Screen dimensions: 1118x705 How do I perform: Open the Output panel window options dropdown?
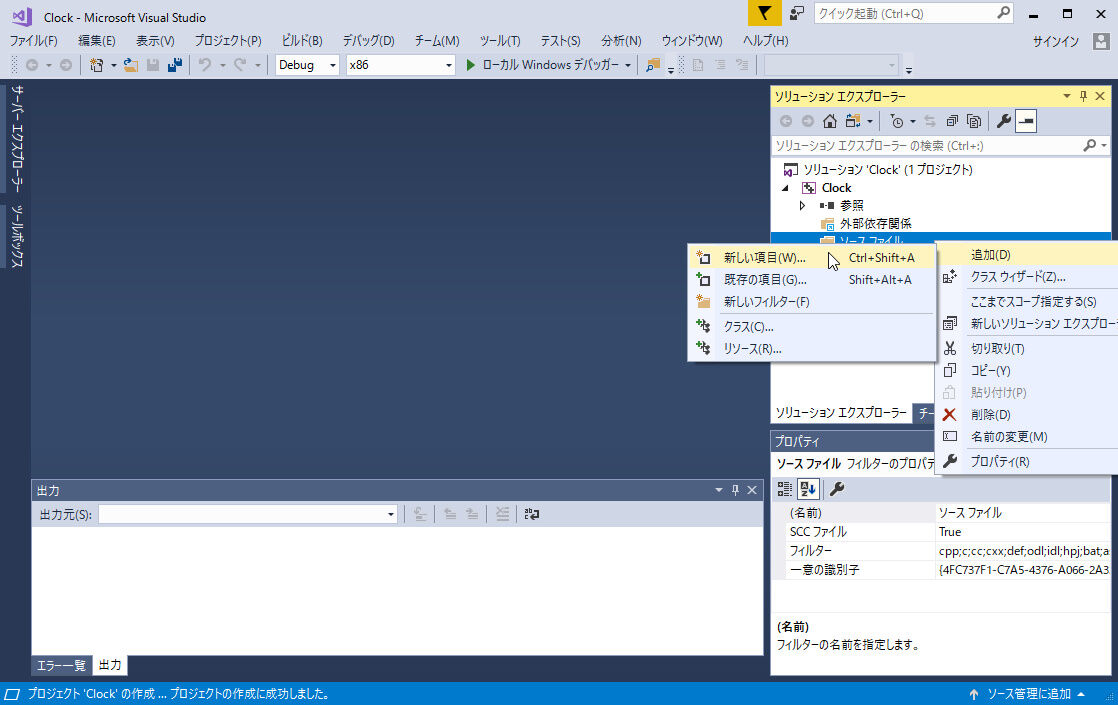[x=719, y=490]
